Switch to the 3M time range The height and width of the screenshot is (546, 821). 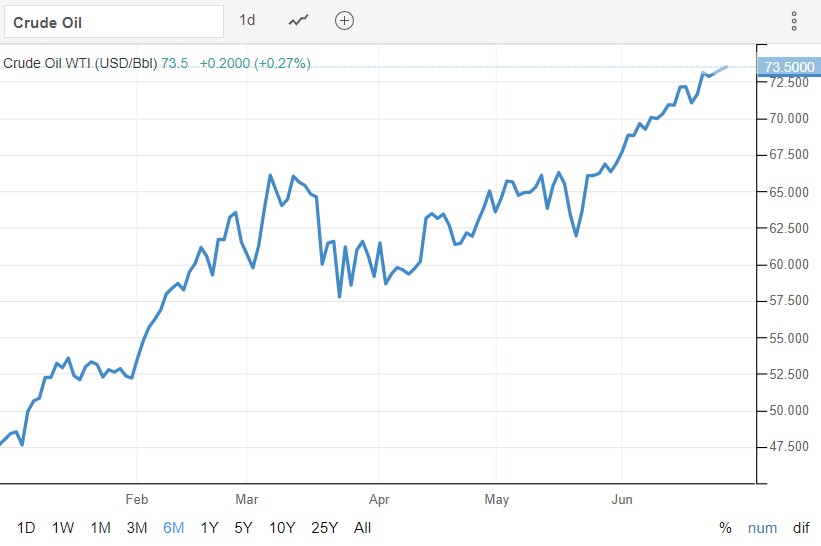(x=137, y=527)
